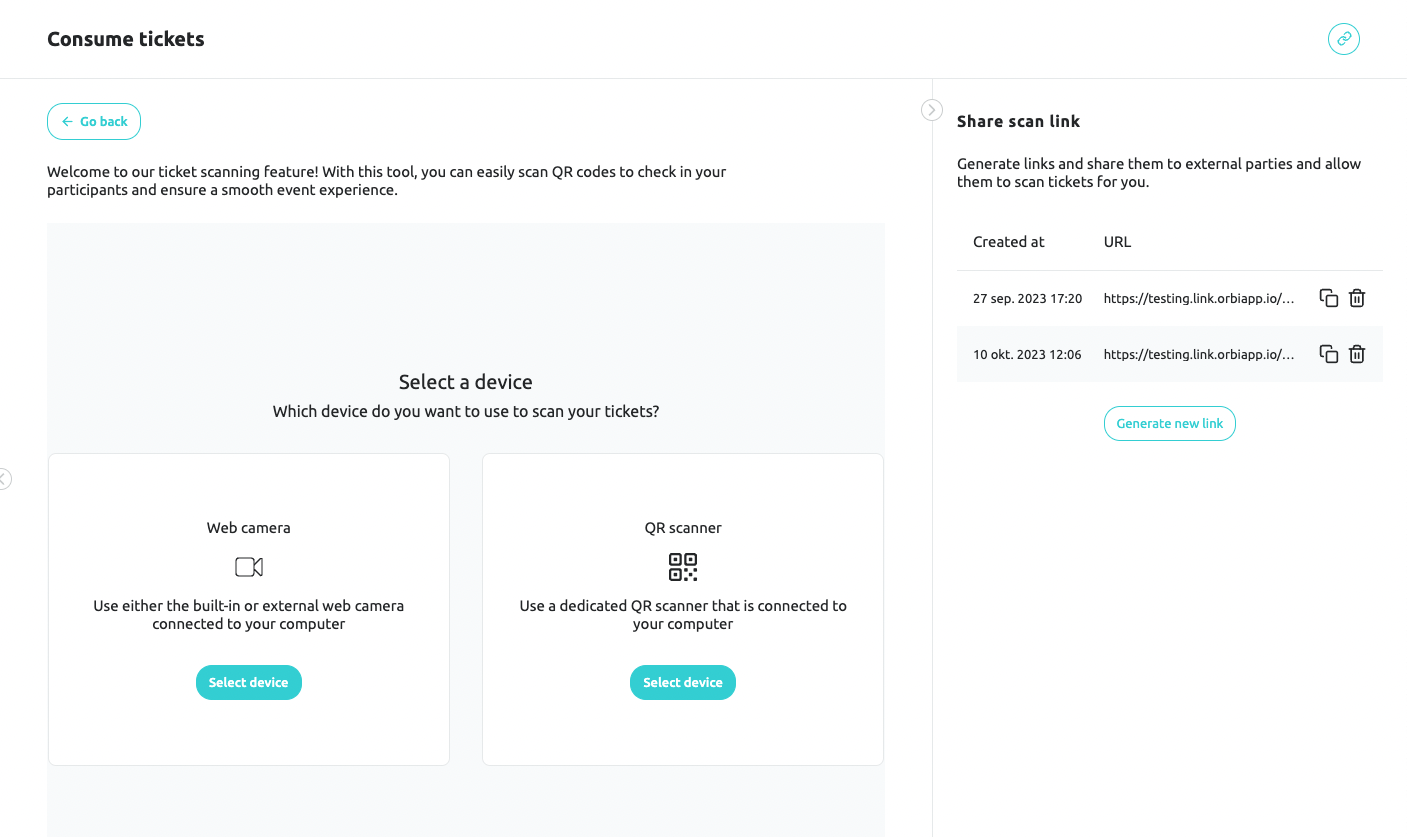The image size is (1407, 837).
Task: Click the Web camera card title
Action: click(x=249, y=527)
